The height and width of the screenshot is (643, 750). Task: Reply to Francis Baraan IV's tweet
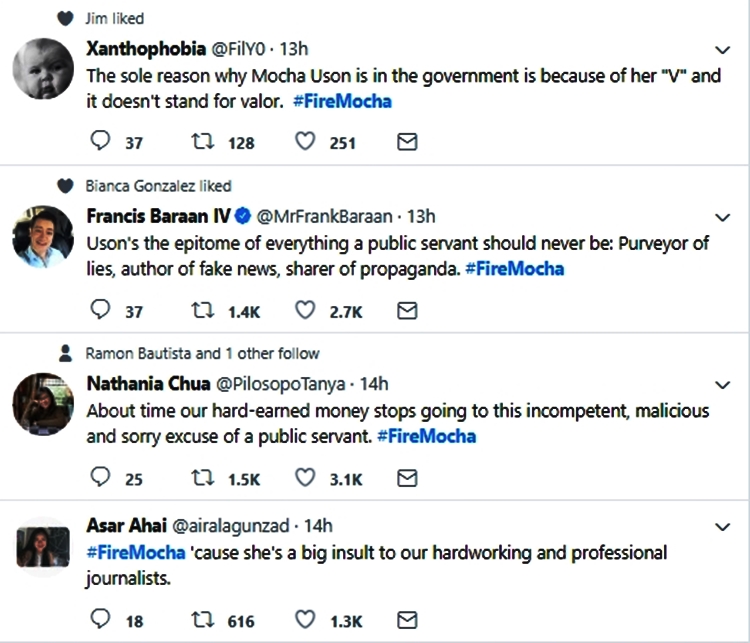pos(100,311)
